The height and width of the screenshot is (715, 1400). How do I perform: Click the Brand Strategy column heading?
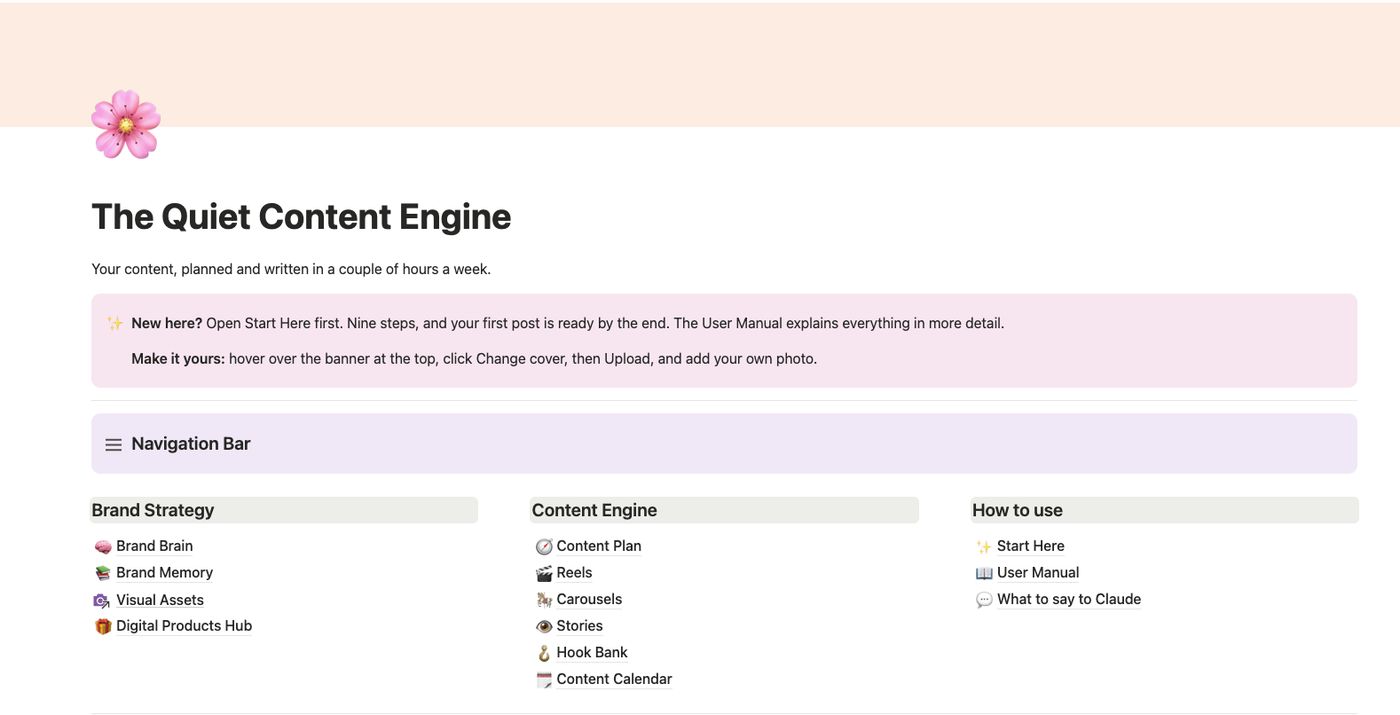(x=153, y=510)
